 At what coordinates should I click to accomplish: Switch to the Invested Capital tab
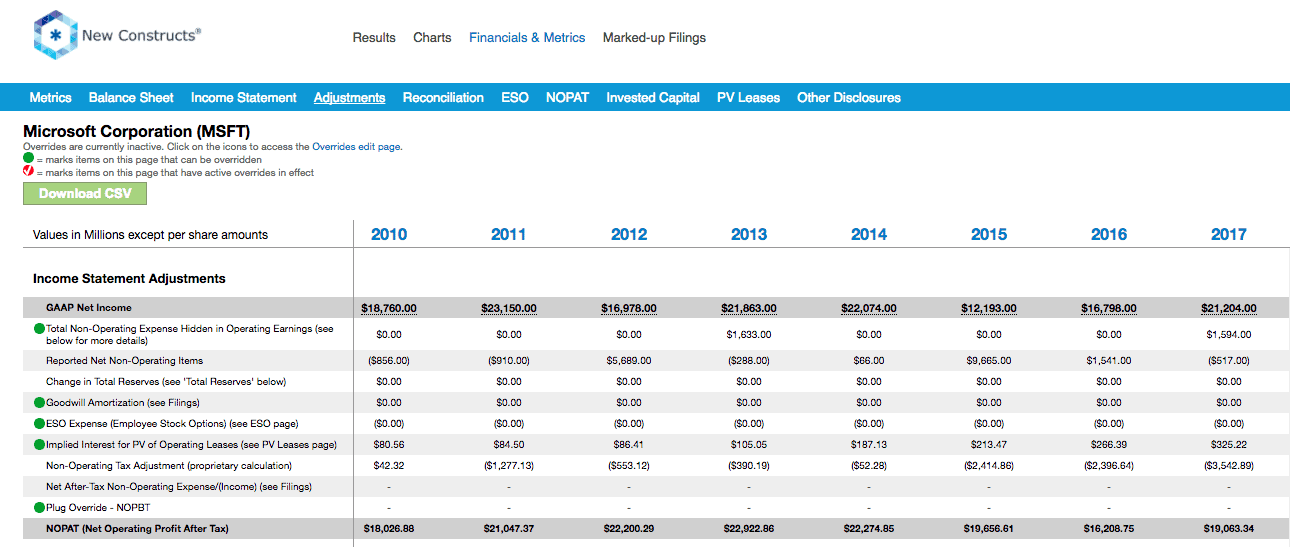(653, 97)
